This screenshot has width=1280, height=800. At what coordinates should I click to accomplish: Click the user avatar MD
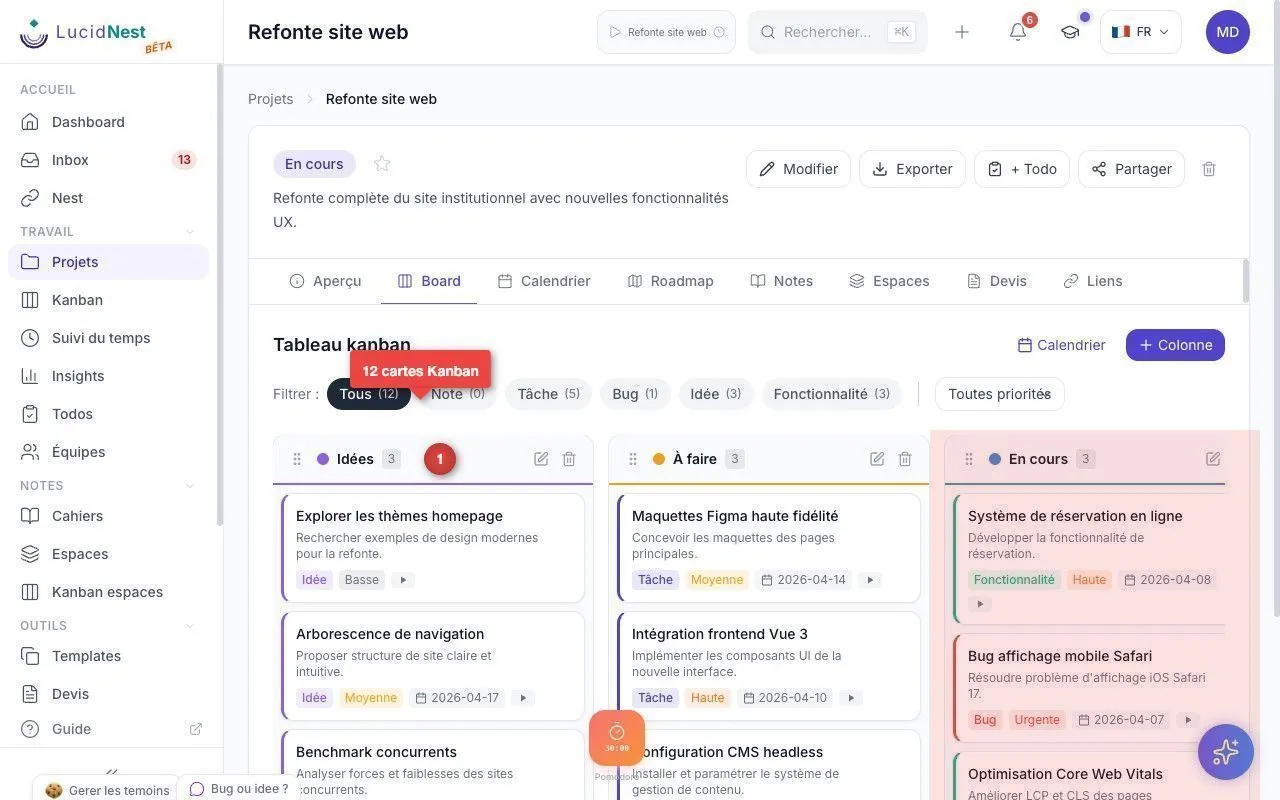pos(1228,32)
